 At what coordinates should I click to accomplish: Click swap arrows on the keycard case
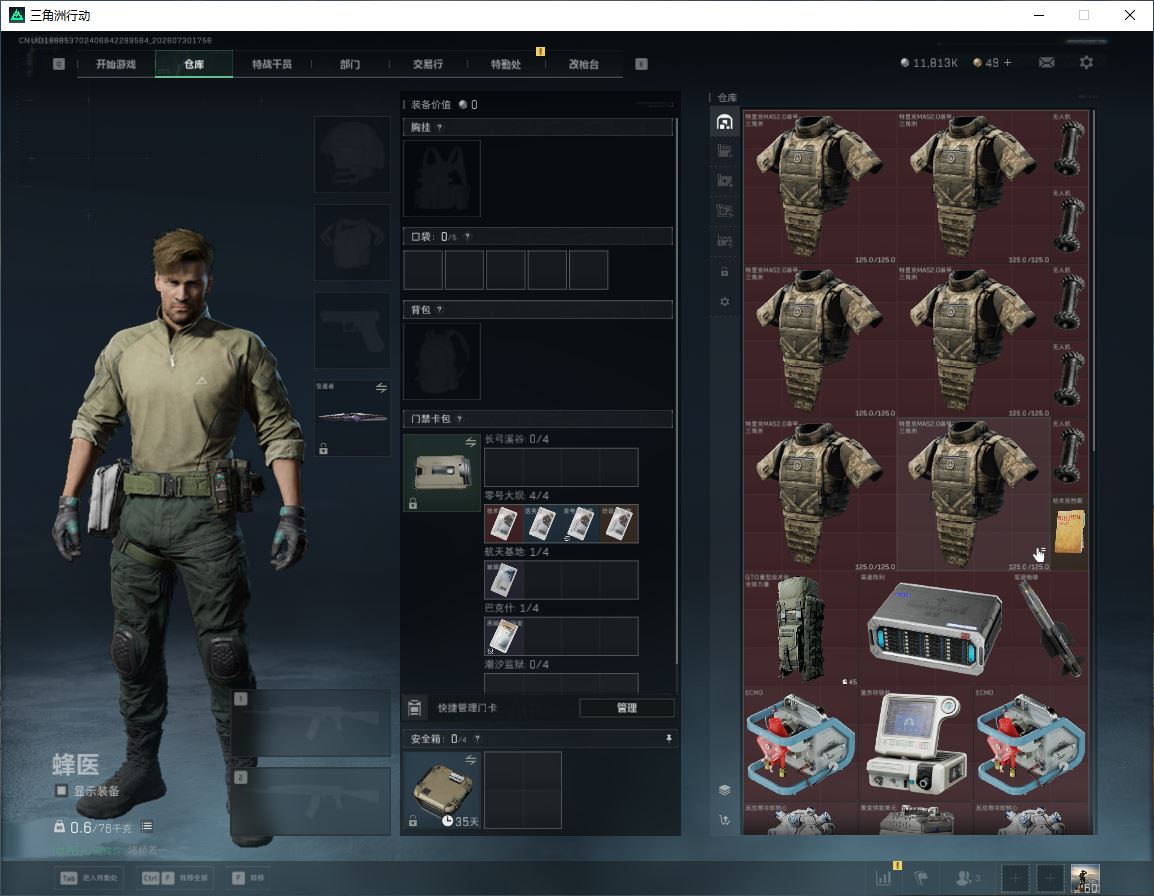(x=470, y=442)
